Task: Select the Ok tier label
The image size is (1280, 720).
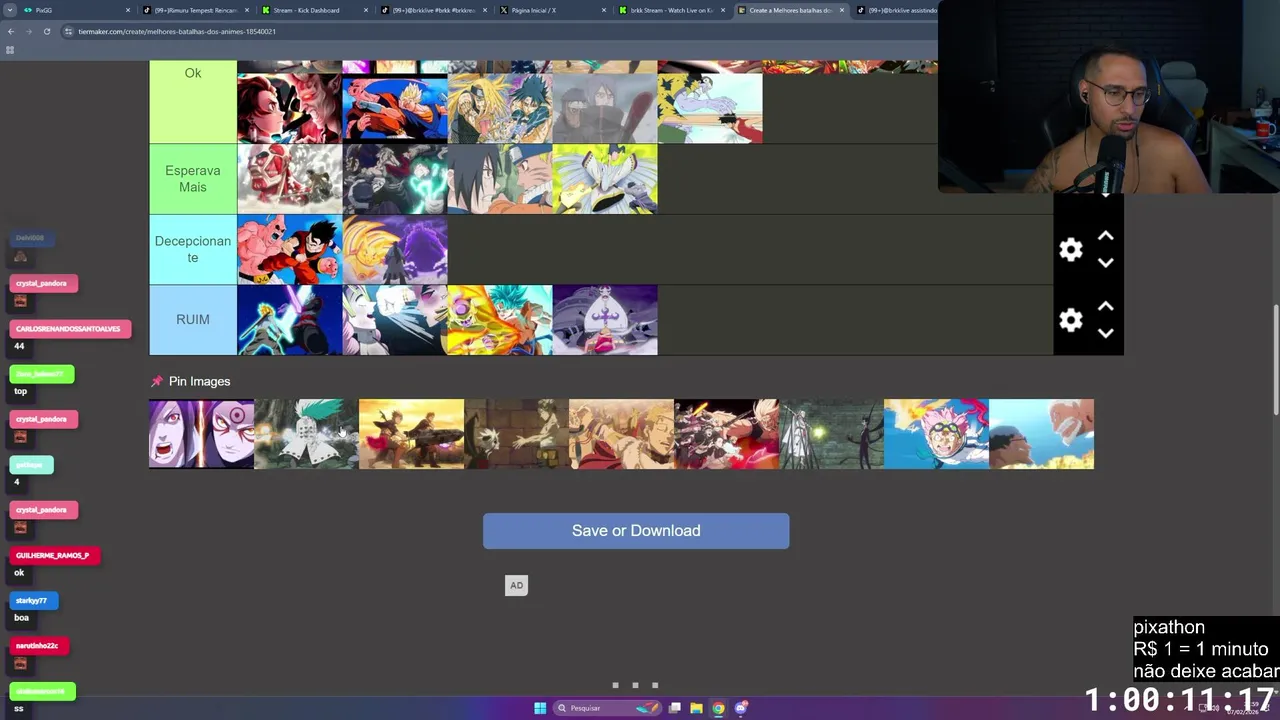Action: pos(193,102)
